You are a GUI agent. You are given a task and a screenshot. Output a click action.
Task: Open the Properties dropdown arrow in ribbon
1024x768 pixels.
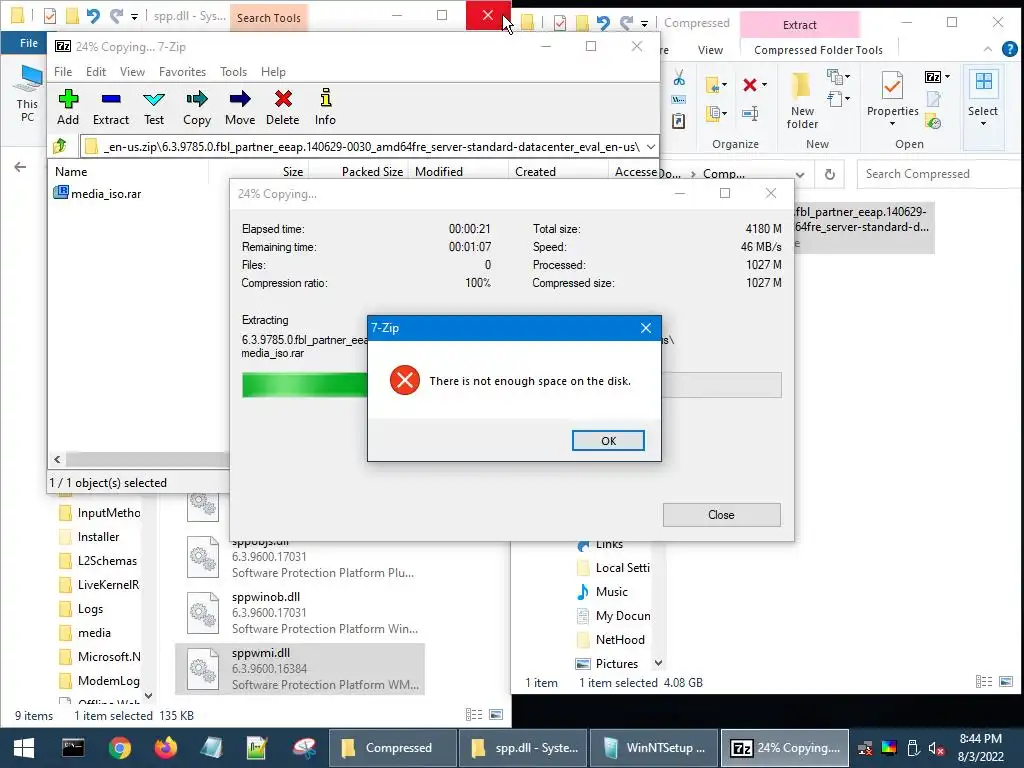pos(892,123)
